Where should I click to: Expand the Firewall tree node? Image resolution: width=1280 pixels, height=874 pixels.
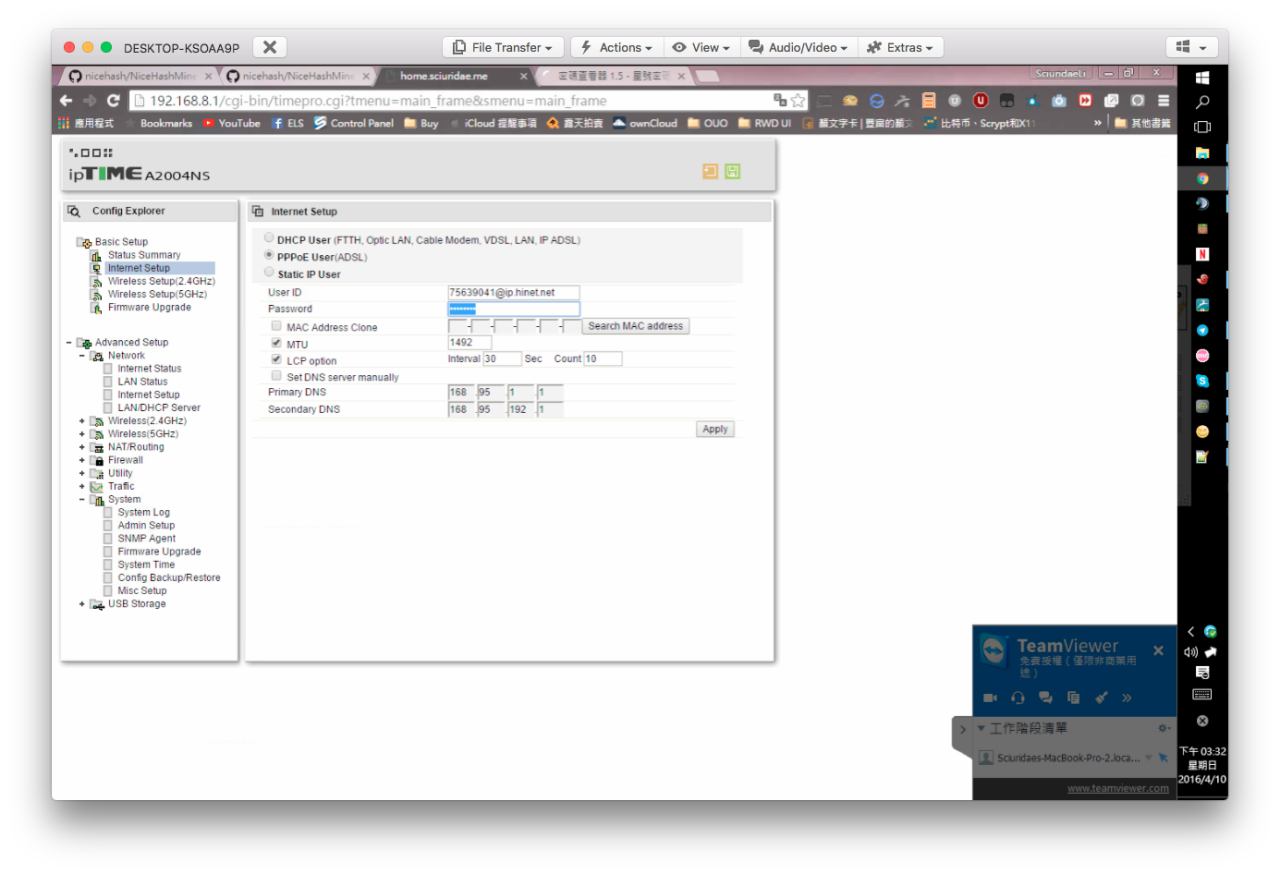pyautogui.click(x=82, y=460)
